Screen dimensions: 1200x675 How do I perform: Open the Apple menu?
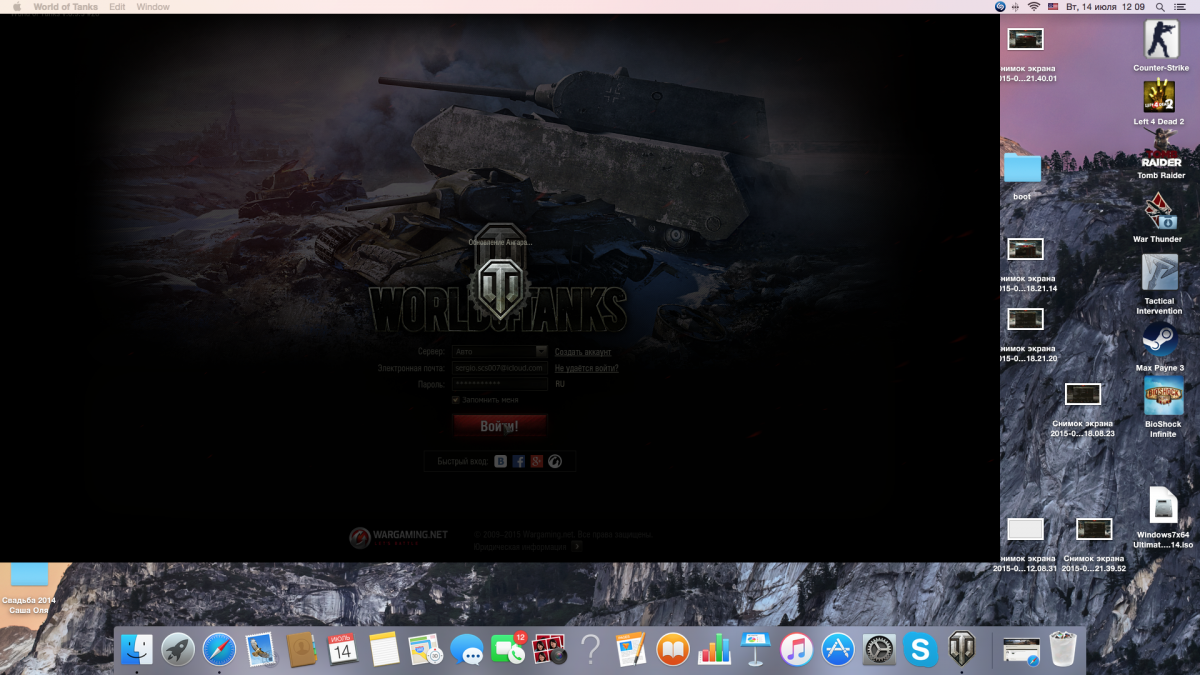click(16, 7)
